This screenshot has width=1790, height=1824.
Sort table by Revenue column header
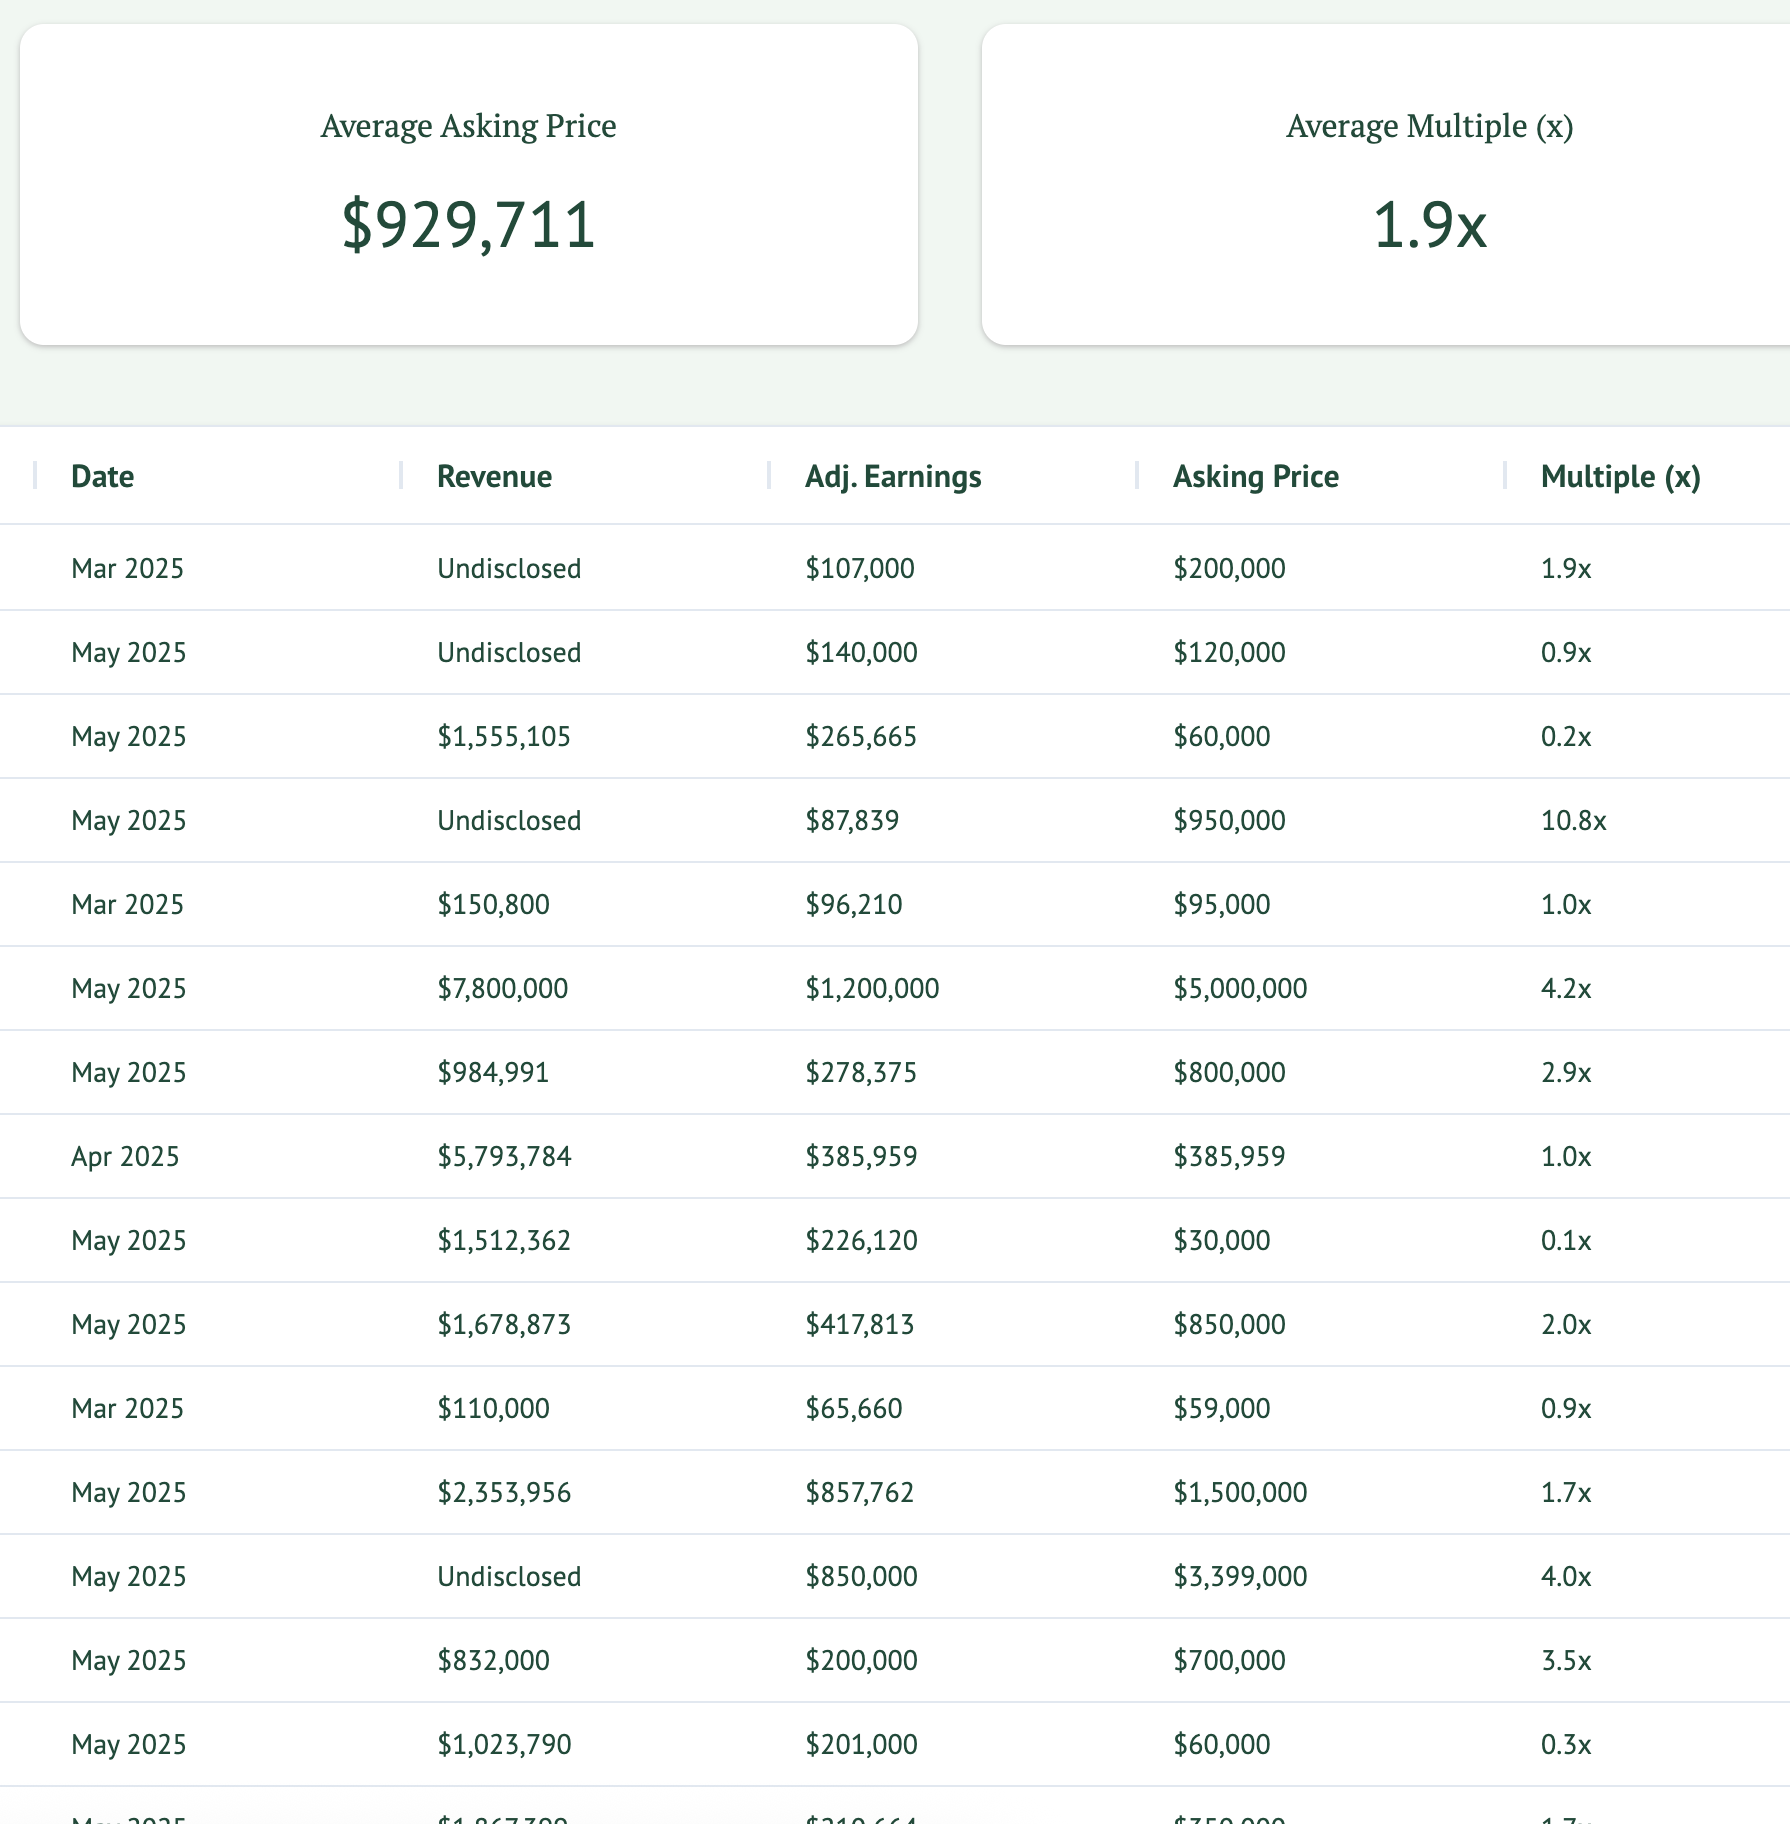(494, 477)
